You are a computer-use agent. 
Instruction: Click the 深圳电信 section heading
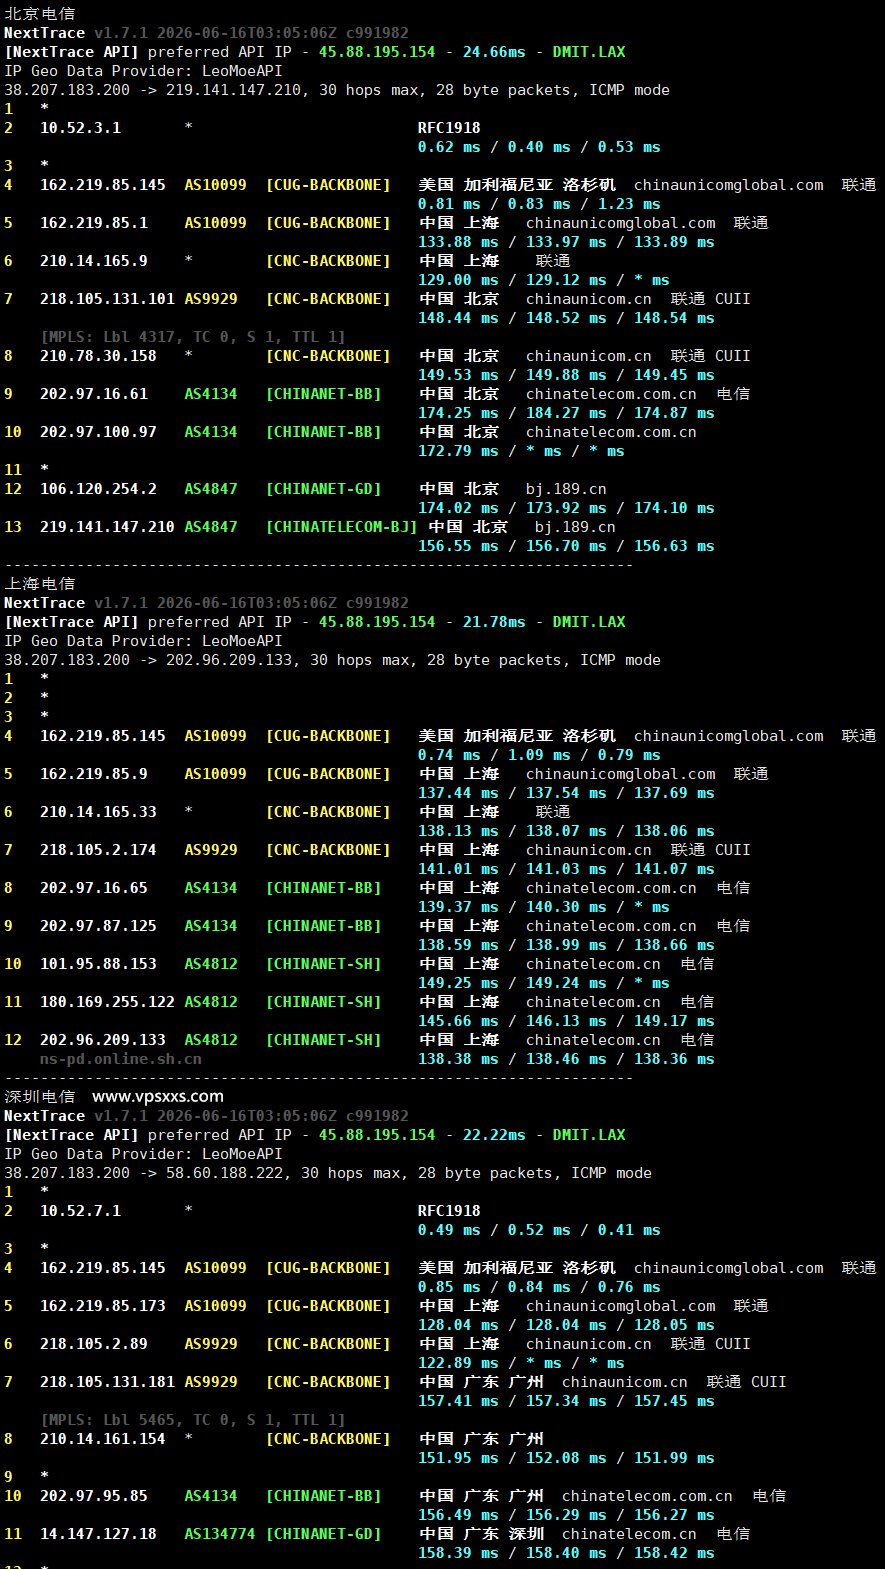point(40,1097)
